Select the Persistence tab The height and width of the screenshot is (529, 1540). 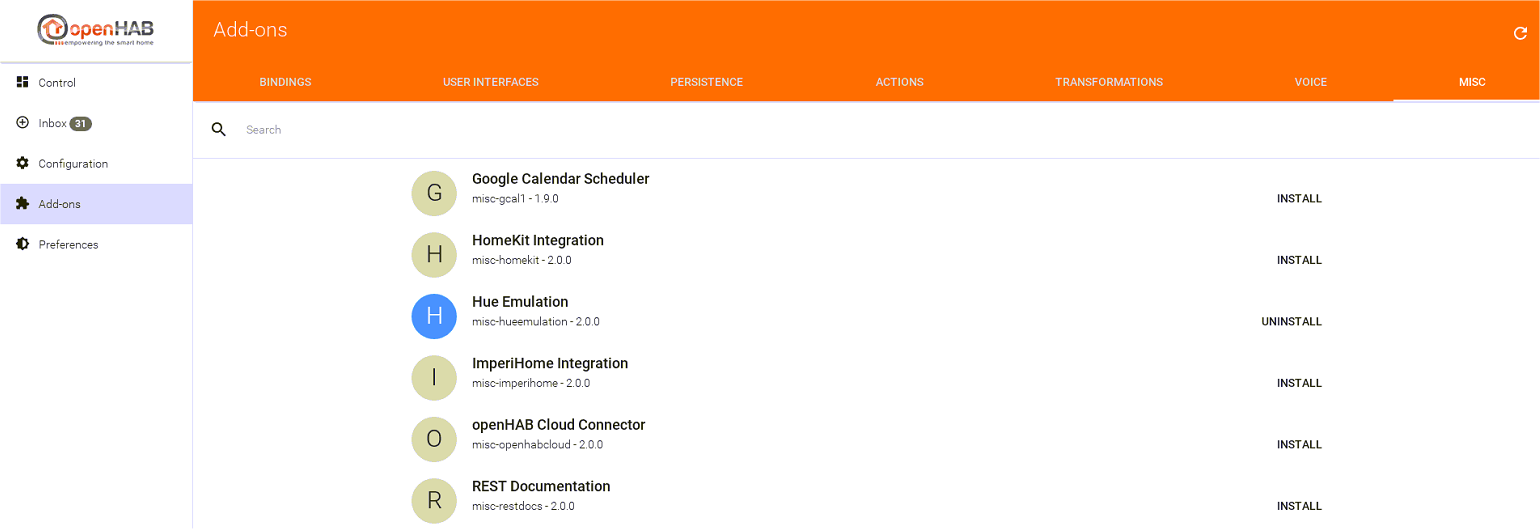706,82
